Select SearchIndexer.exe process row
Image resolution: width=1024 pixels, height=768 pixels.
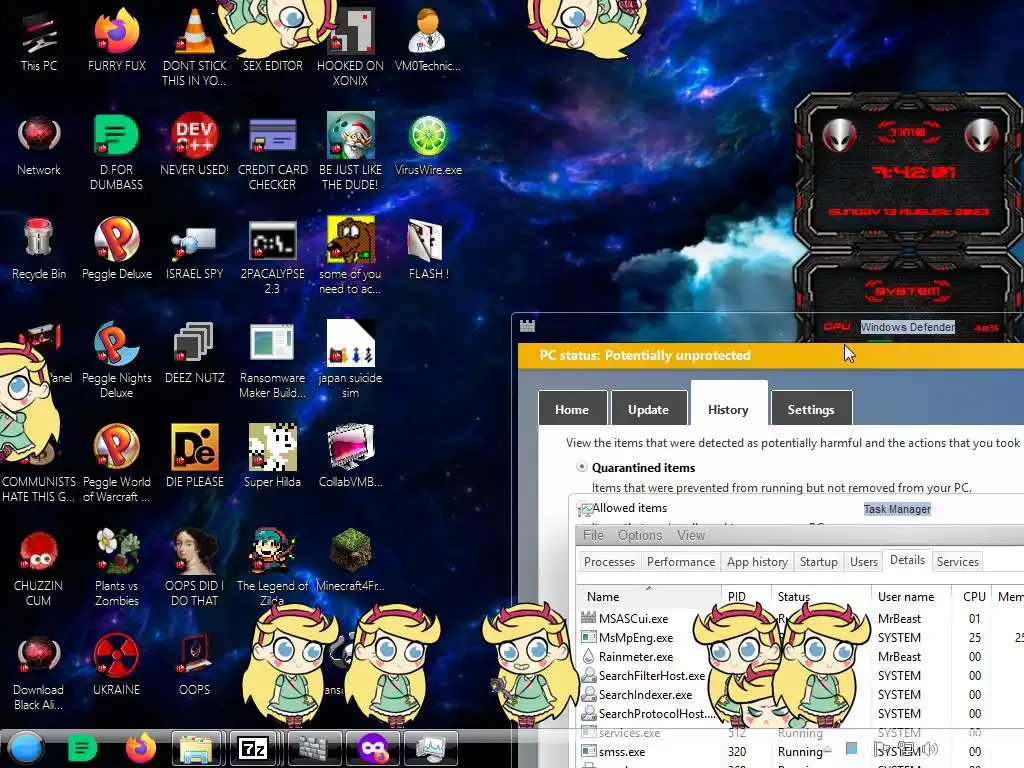tap(800, 694)
